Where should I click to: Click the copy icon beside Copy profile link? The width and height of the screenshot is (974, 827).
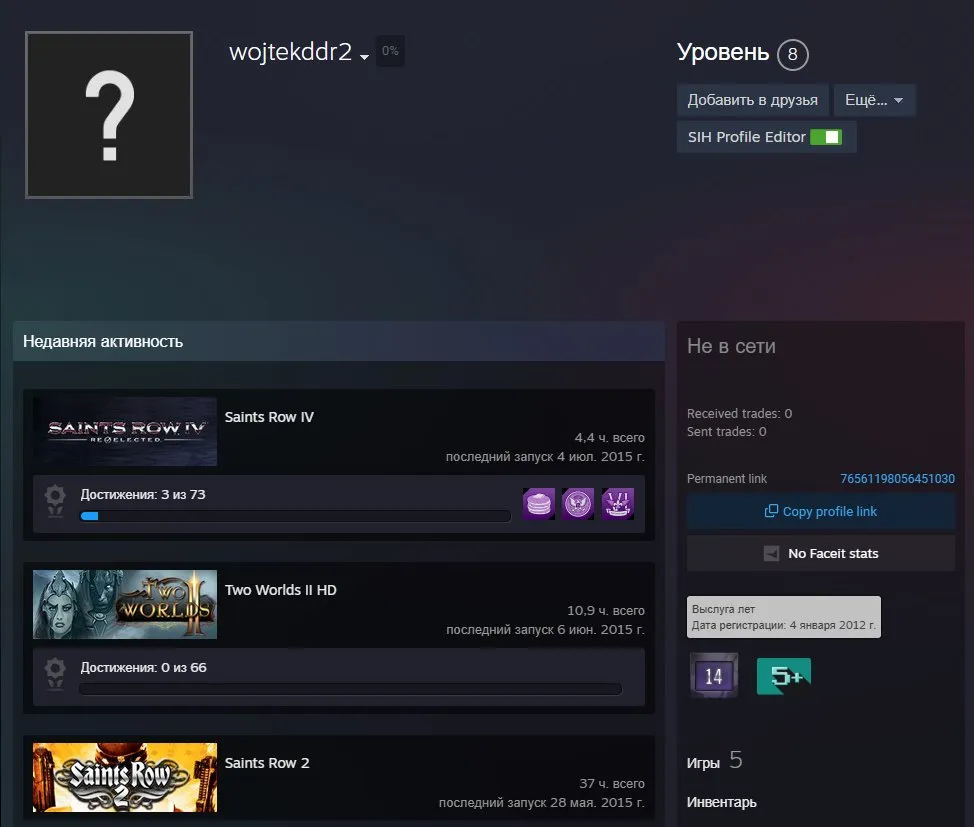coord(771,511)
